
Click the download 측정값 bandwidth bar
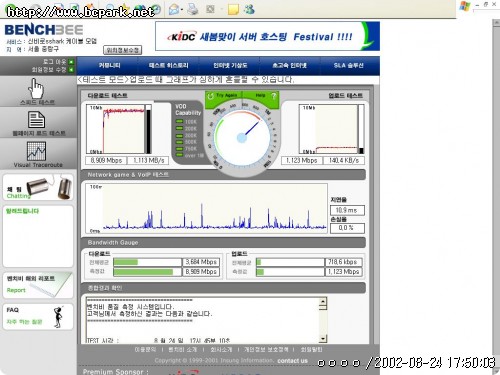[147, 272]
